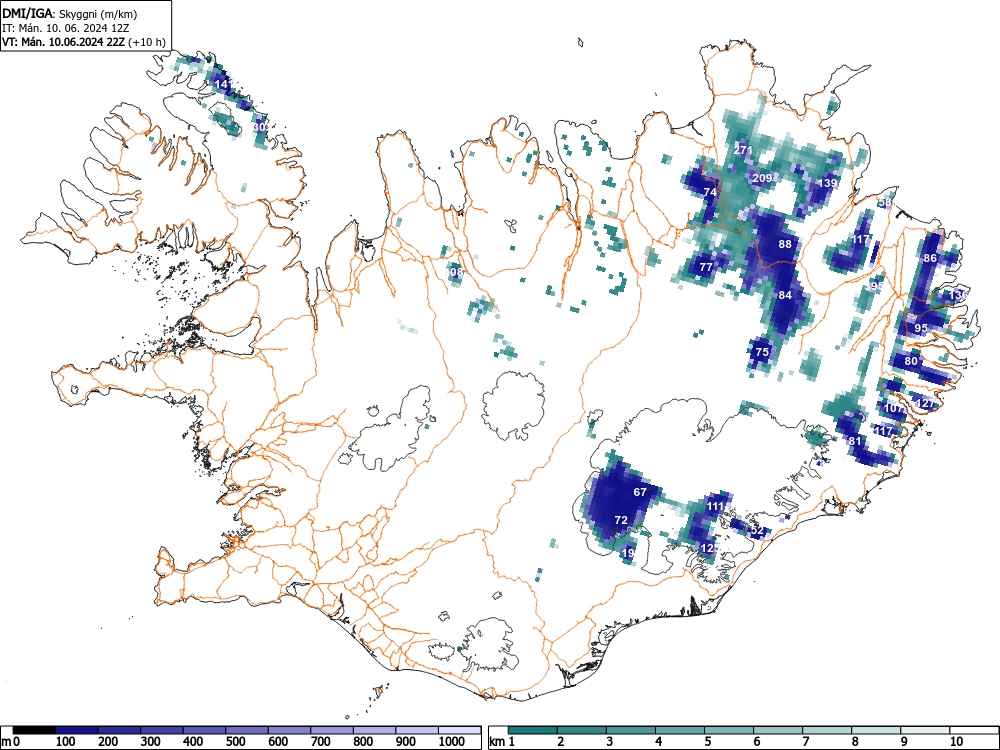Click the 5 tick label in the km legend
This screenshot has width=1000, height=750.
click(x=707, y=742)
